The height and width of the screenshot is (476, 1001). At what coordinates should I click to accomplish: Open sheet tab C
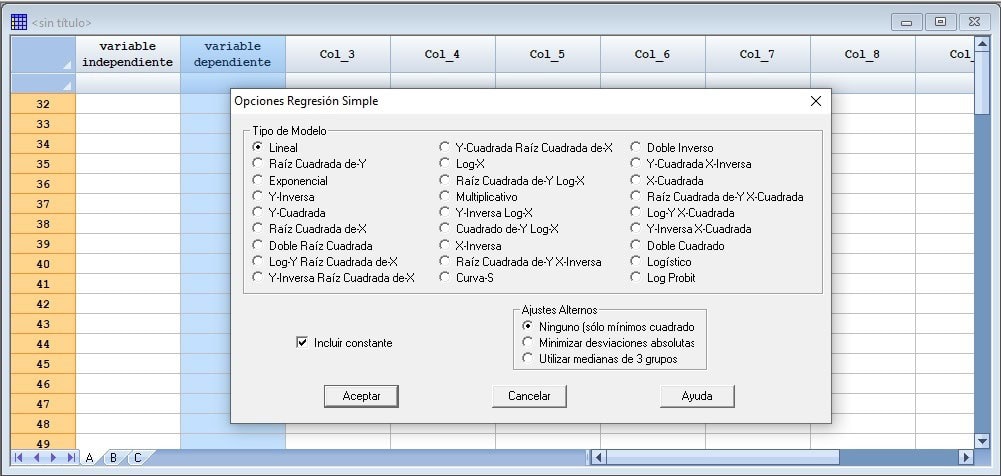(x=136, y=458)
